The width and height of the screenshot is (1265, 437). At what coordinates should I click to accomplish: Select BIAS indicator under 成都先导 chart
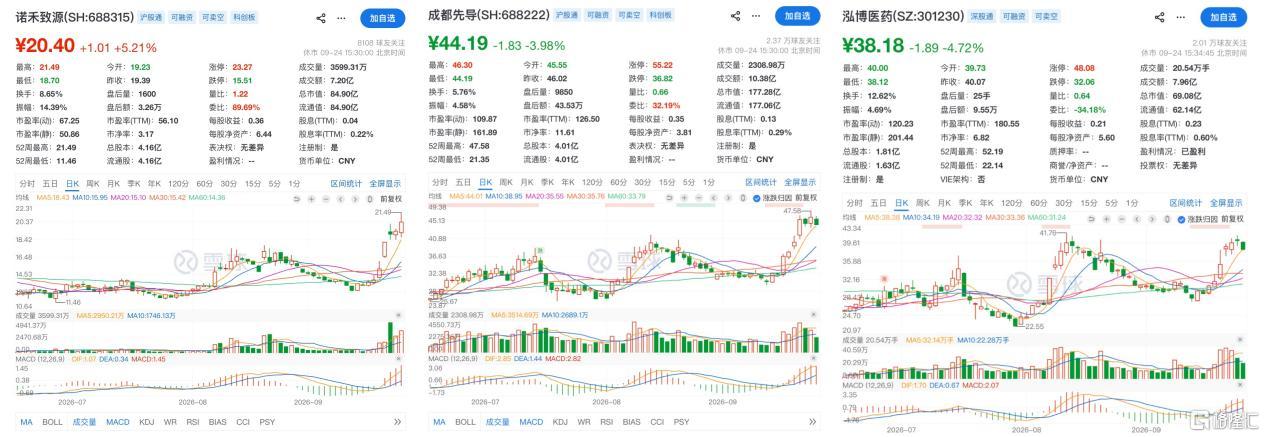coord(631,422)
